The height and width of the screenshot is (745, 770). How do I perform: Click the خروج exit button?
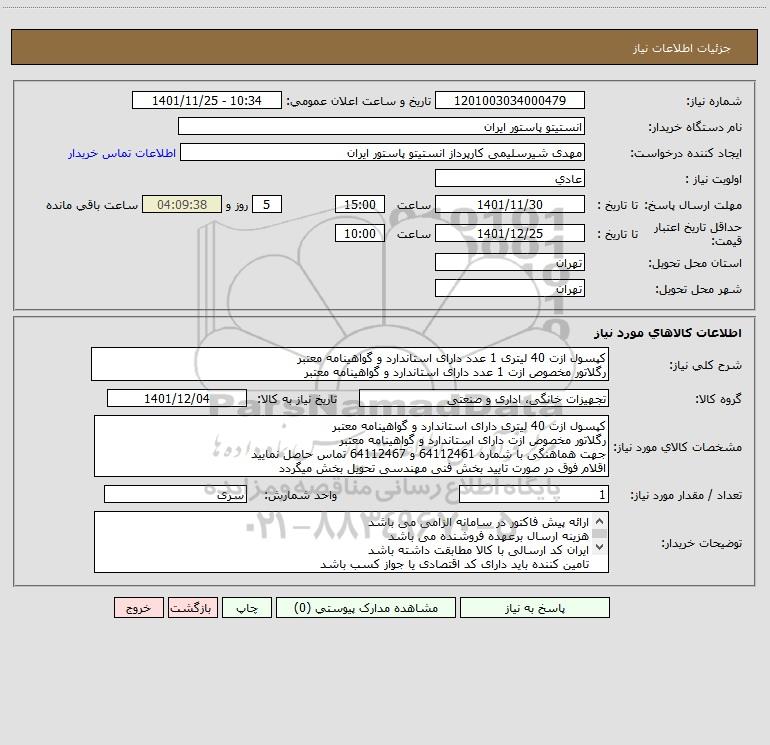click(x=138, y=608)
